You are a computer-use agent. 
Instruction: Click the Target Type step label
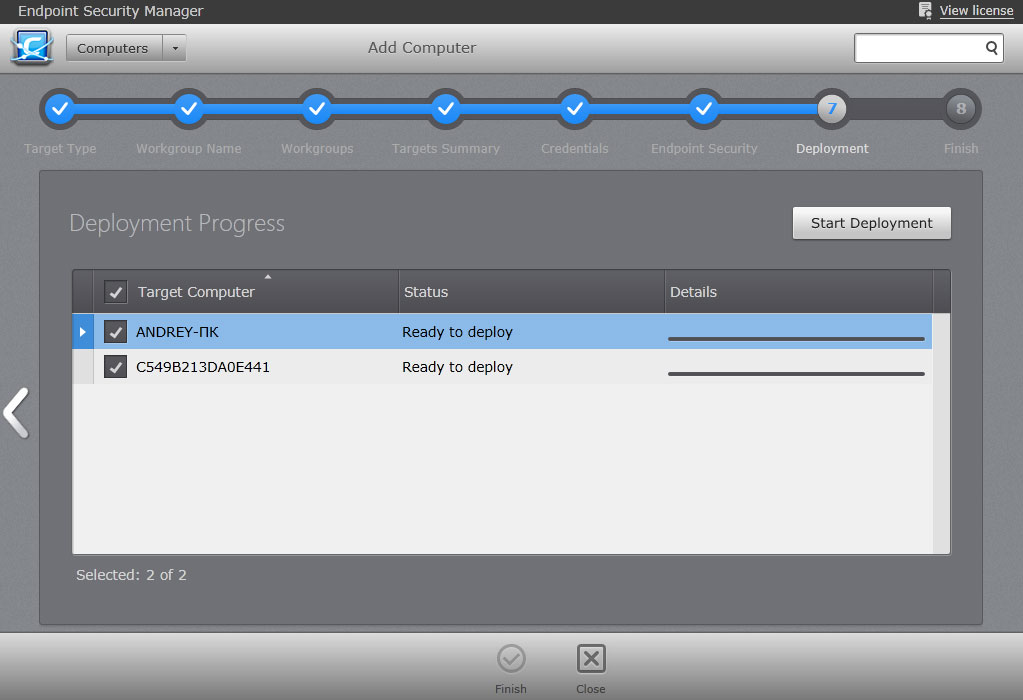tap(60, 149)
